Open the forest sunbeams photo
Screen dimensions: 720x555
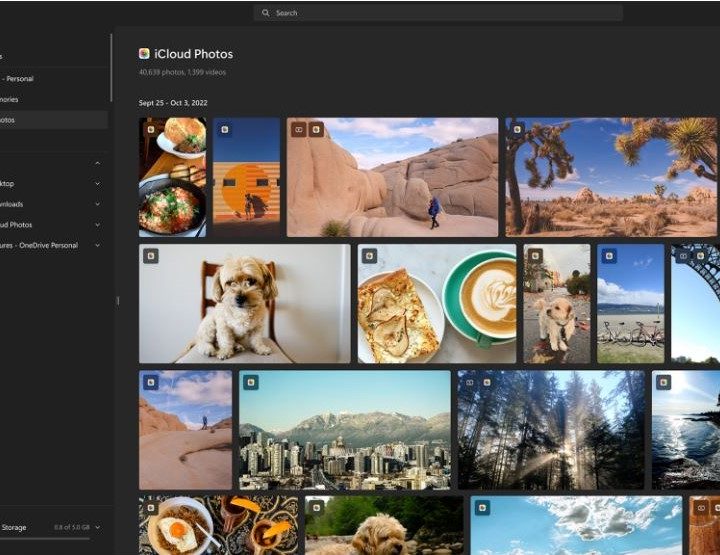551,430
